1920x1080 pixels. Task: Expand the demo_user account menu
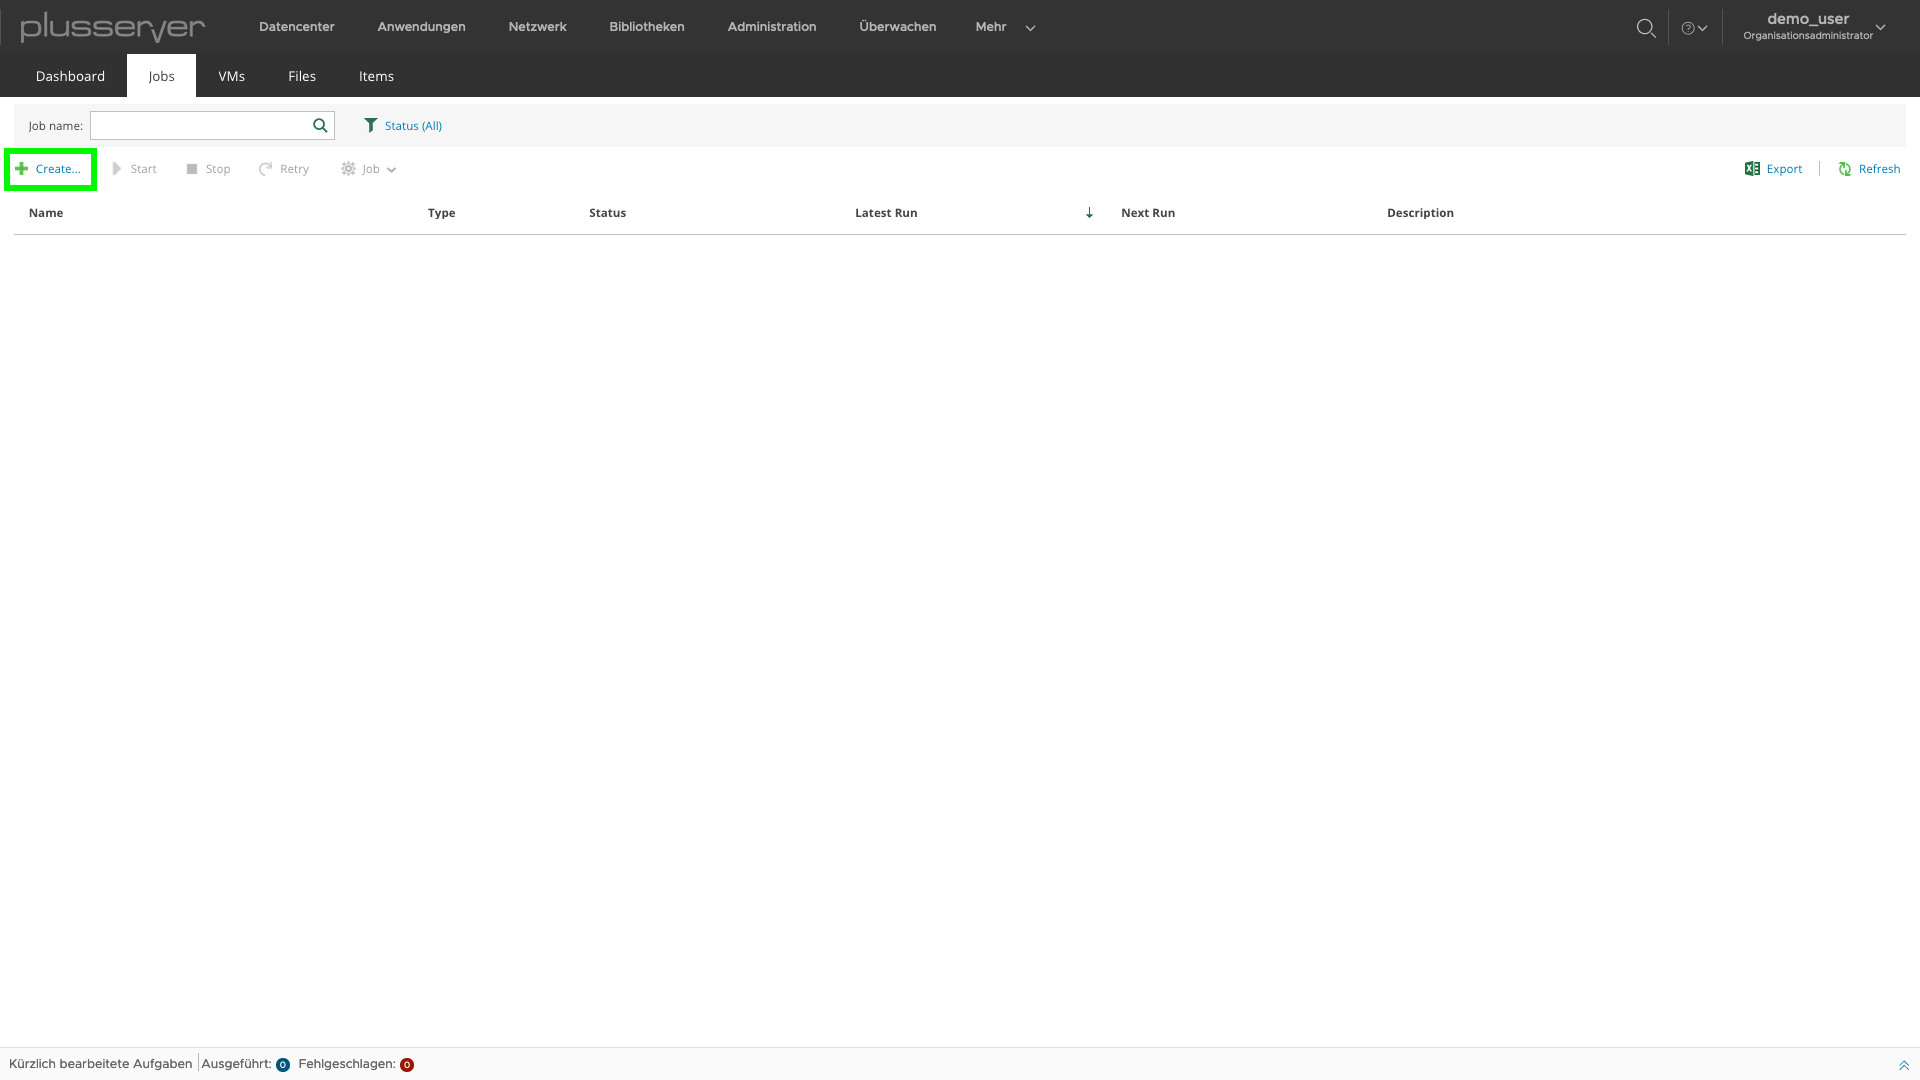(x=1884, y=26)
